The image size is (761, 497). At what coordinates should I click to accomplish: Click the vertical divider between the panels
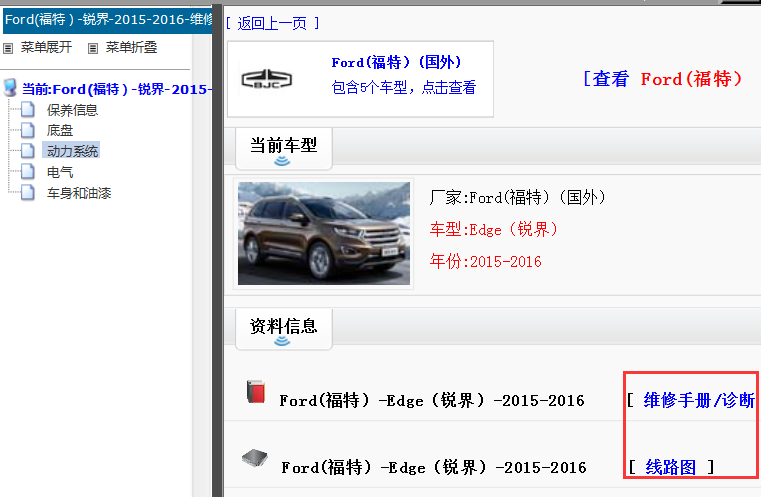point(217,250)
